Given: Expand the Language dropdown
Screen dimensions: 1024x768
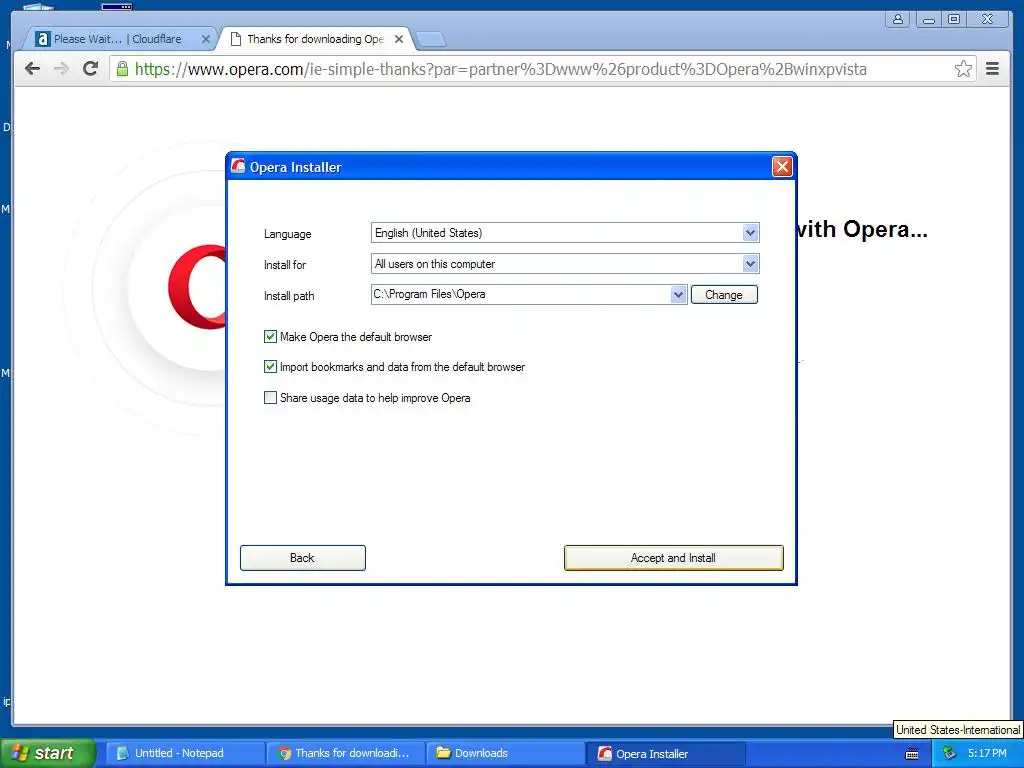Looking at the screenshot, I should coord(750,232).
